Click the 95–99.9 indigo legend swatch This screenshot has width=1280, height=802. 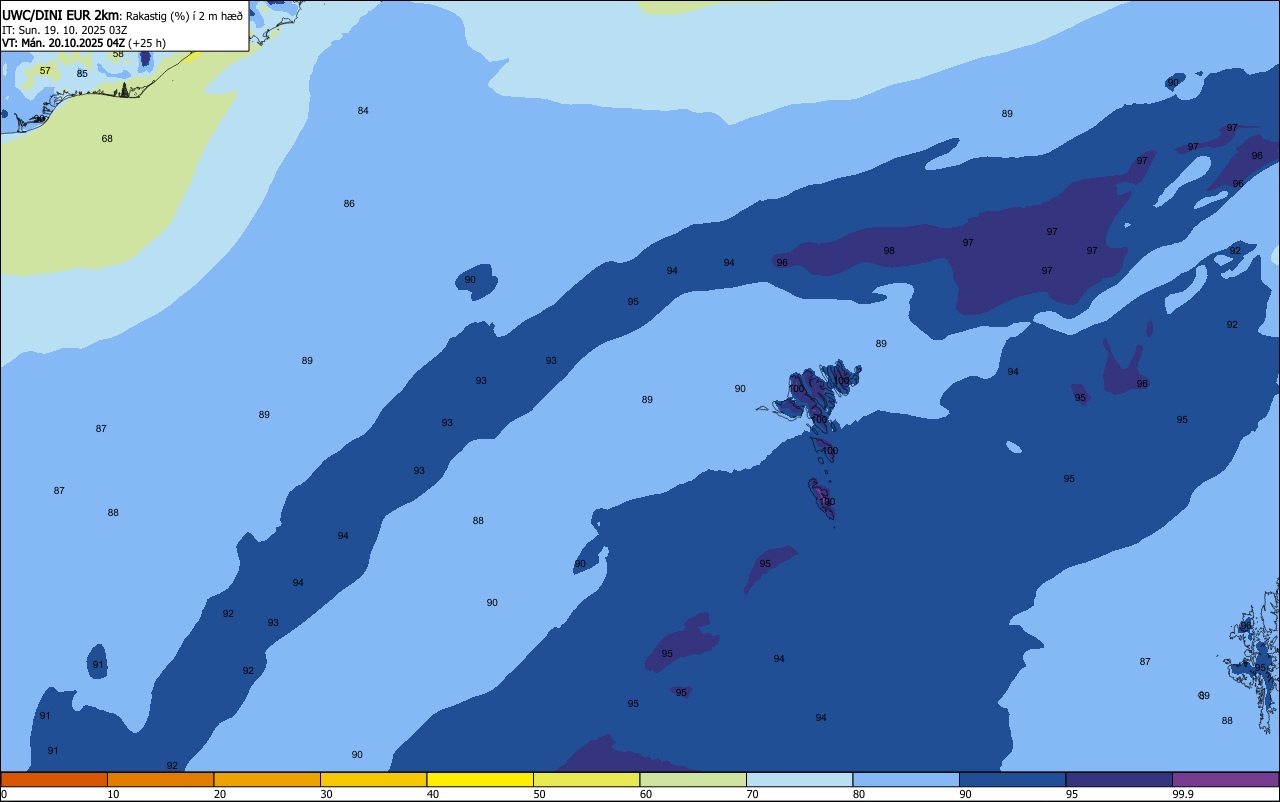pyautogui.click(x=1119, y=779)
